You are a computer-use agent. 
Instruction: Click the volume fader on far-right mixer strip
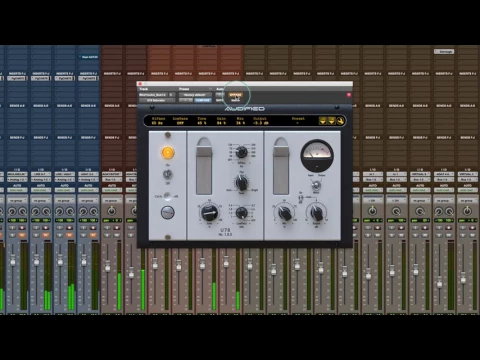coord(463,279)
